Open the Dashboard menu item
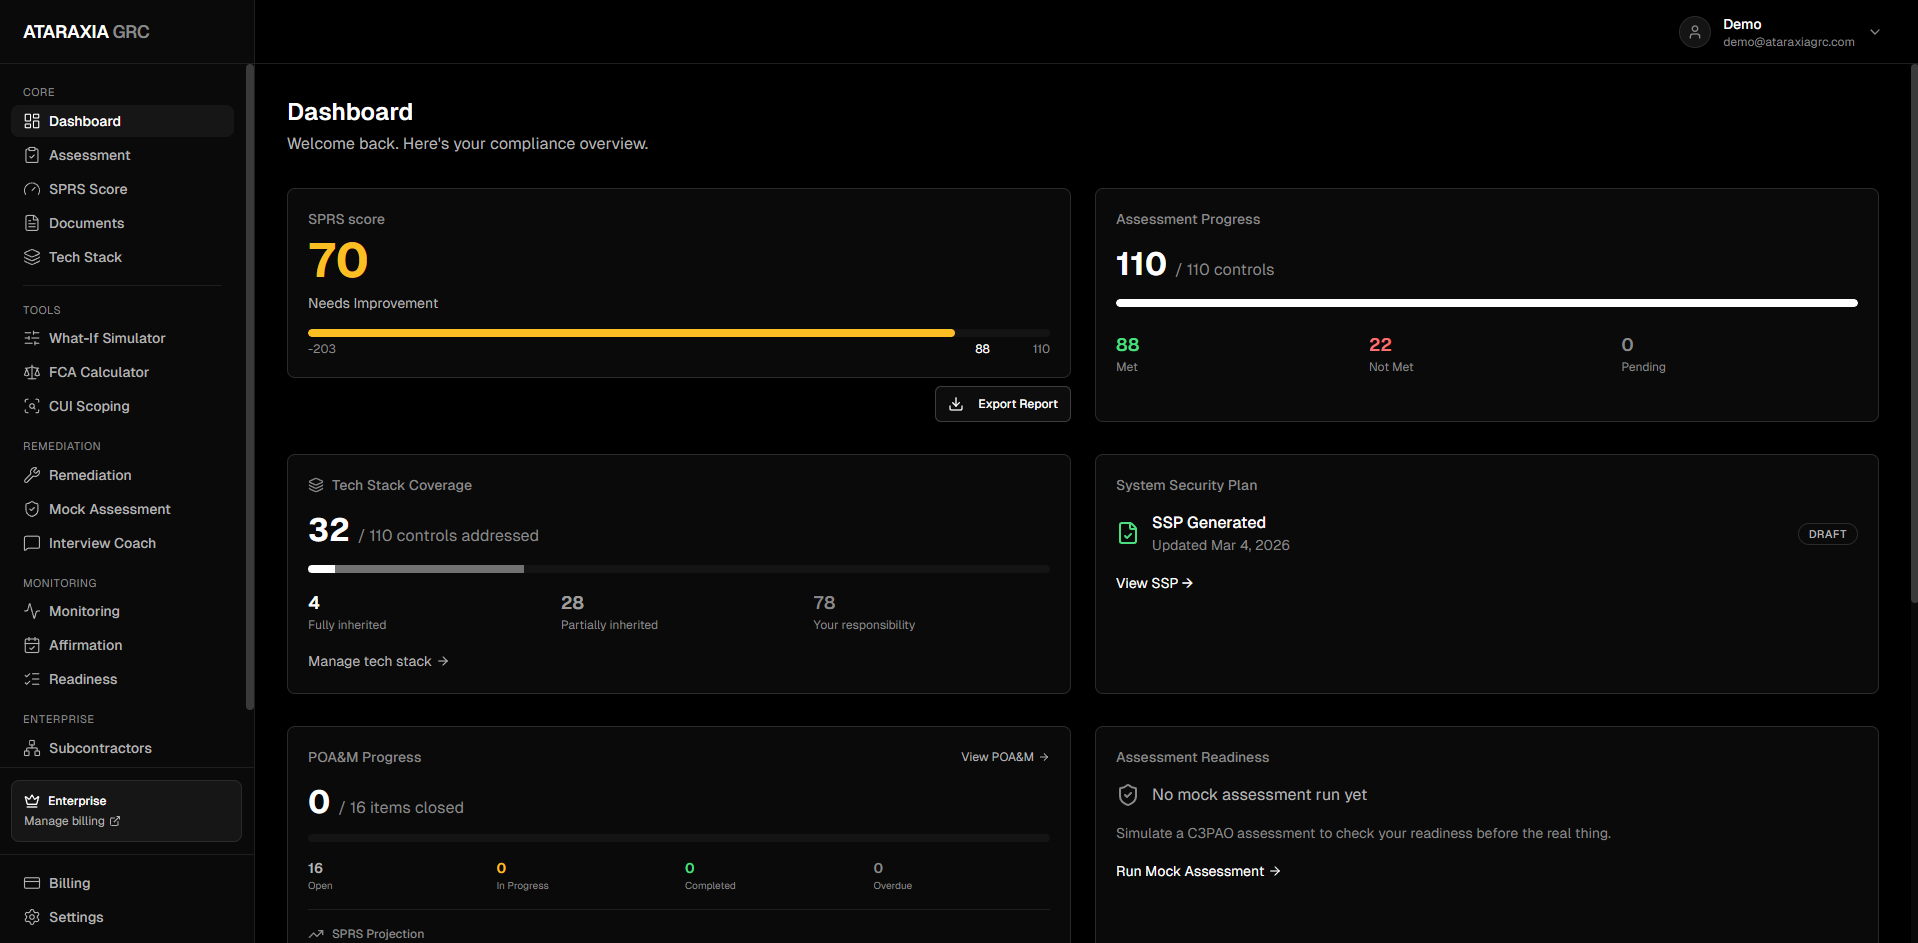 pos(123,121)
